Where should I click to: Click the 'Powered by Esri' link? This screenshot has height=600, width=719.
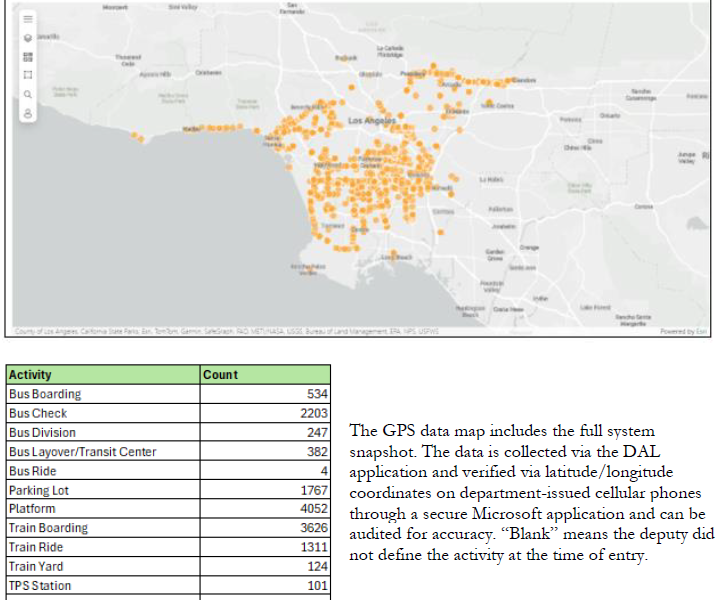click(x=685, y=331)
